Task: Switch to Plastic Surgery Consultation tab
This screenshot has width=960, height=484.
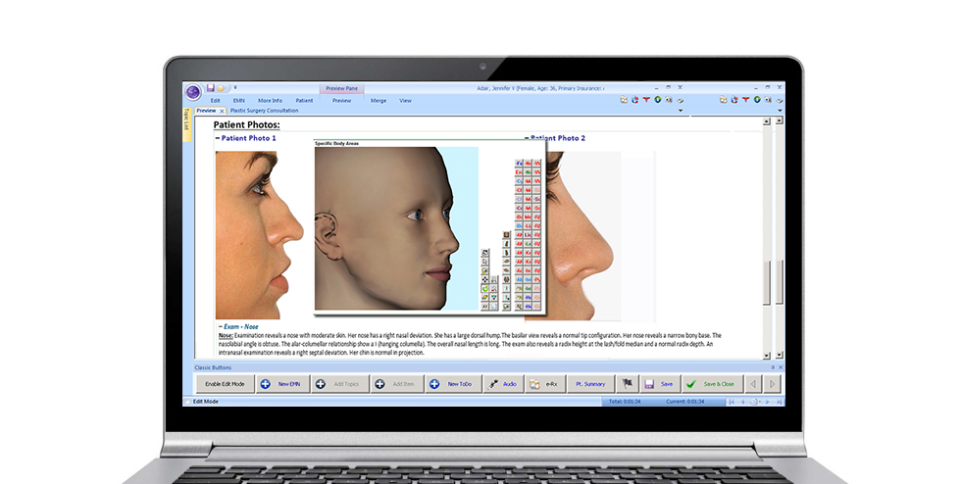Action: [263, 110]
